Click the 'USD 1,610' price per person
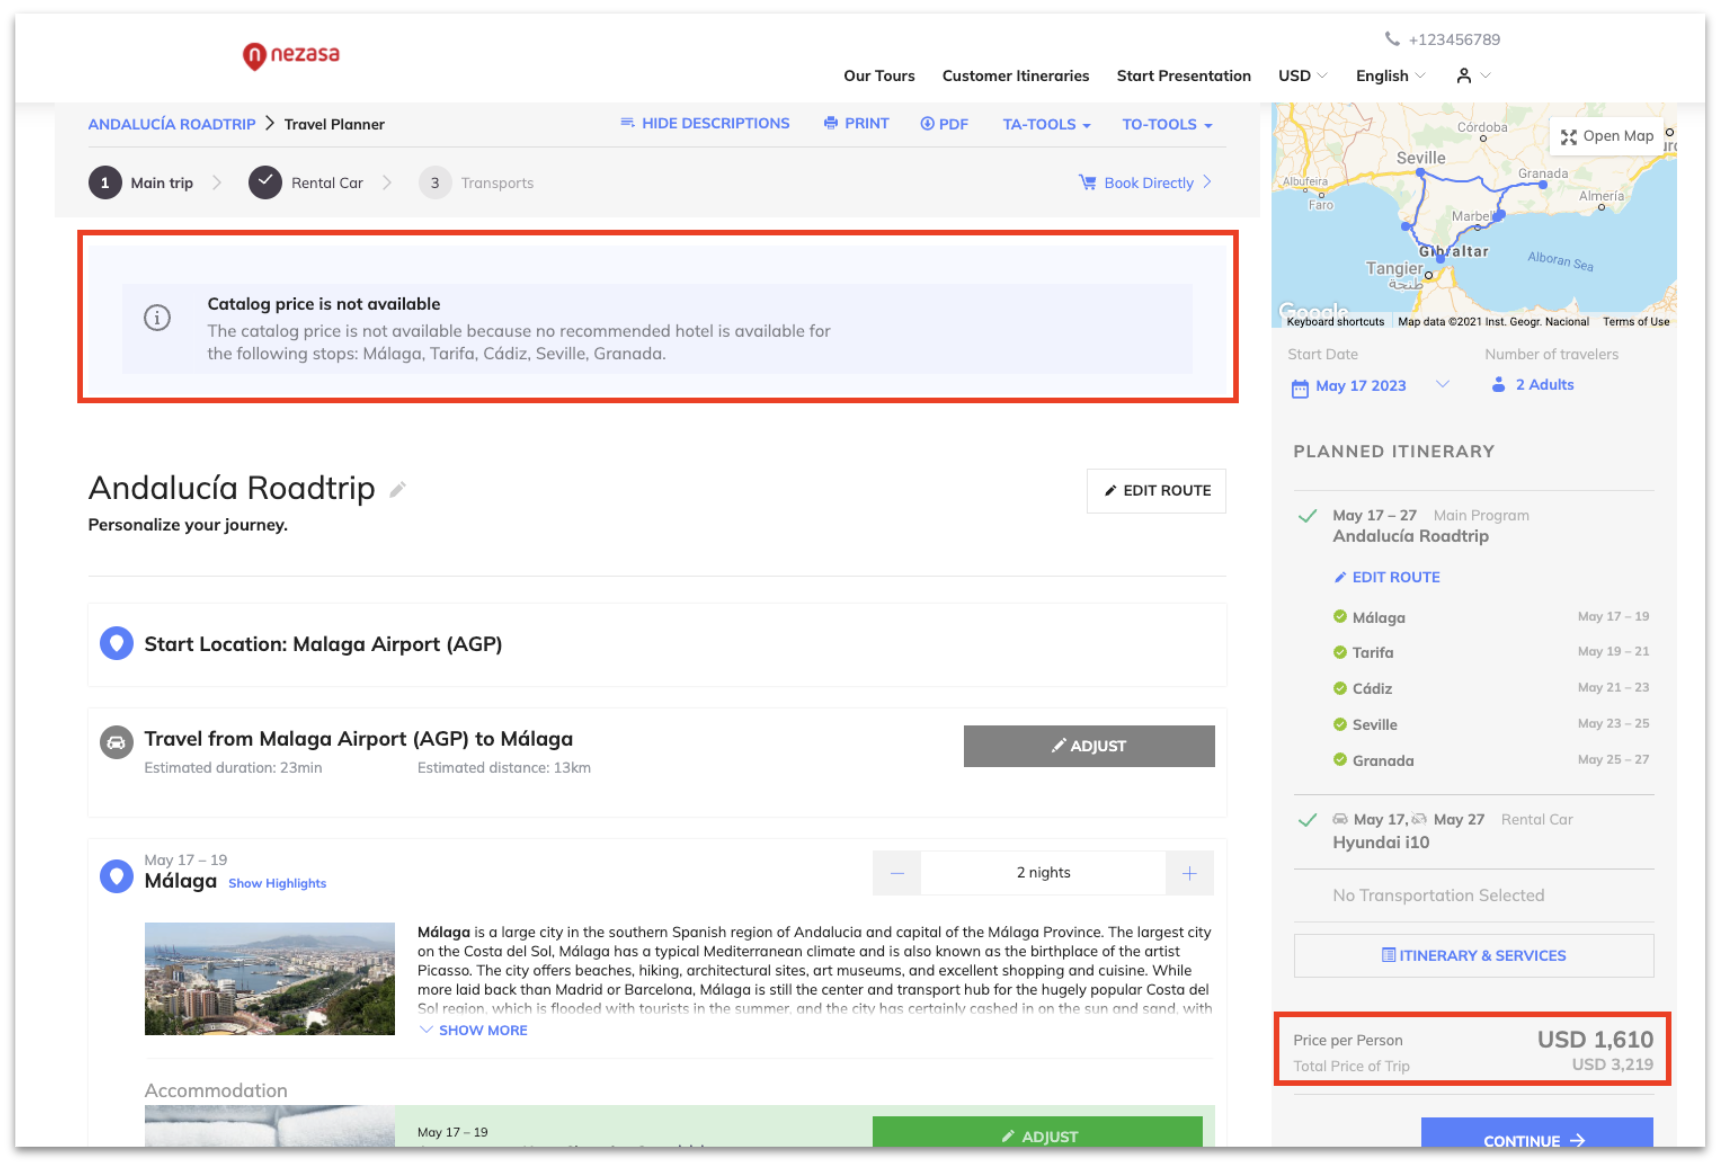This screenshot has width=1720, height=1170. tap(1595, 1040)
